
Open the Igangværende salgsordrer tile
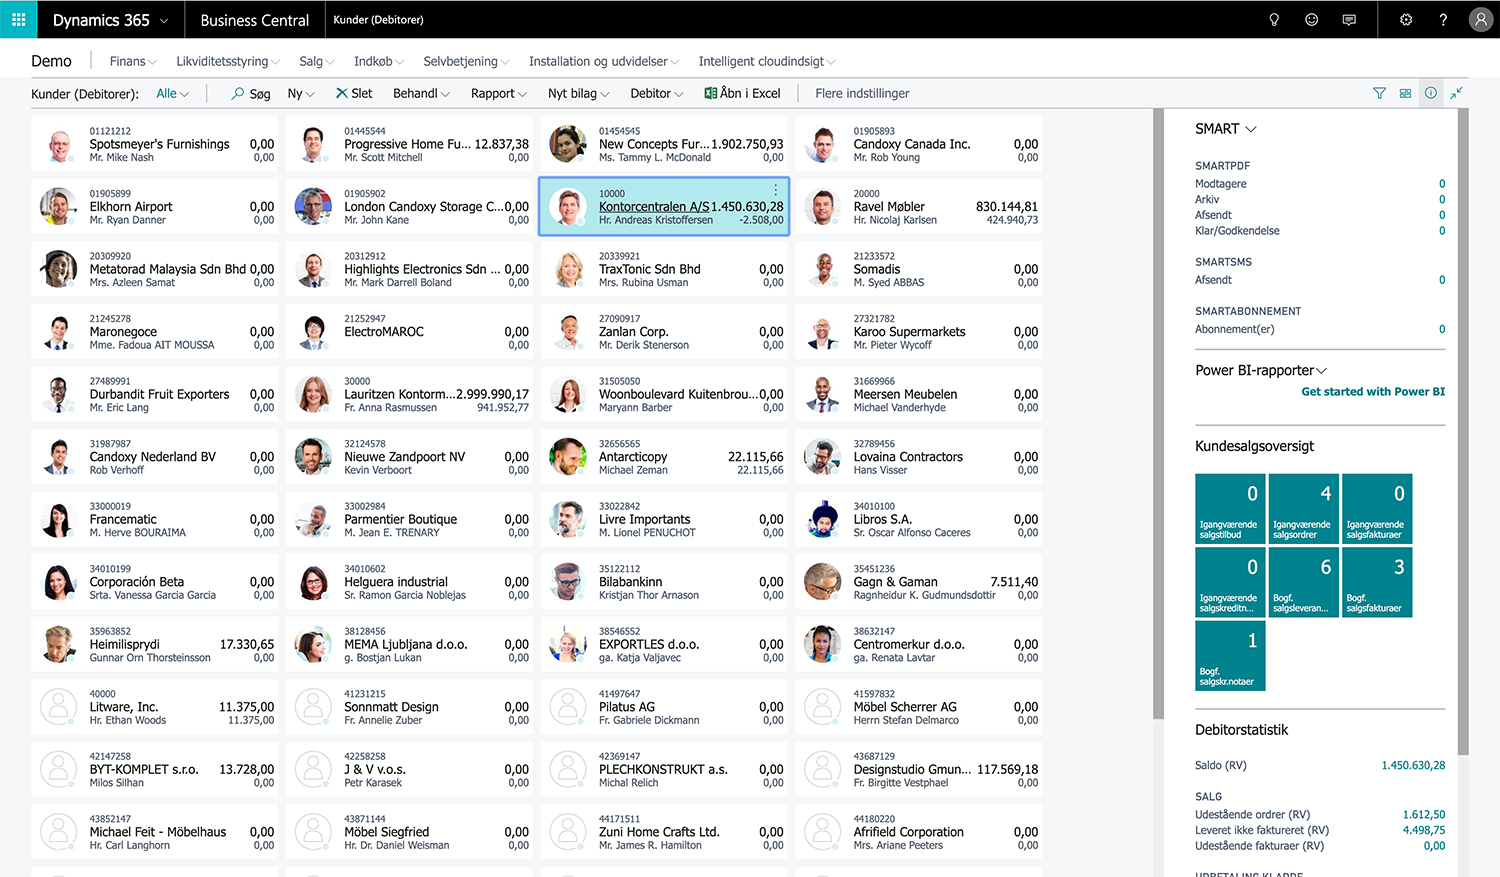1303,508
